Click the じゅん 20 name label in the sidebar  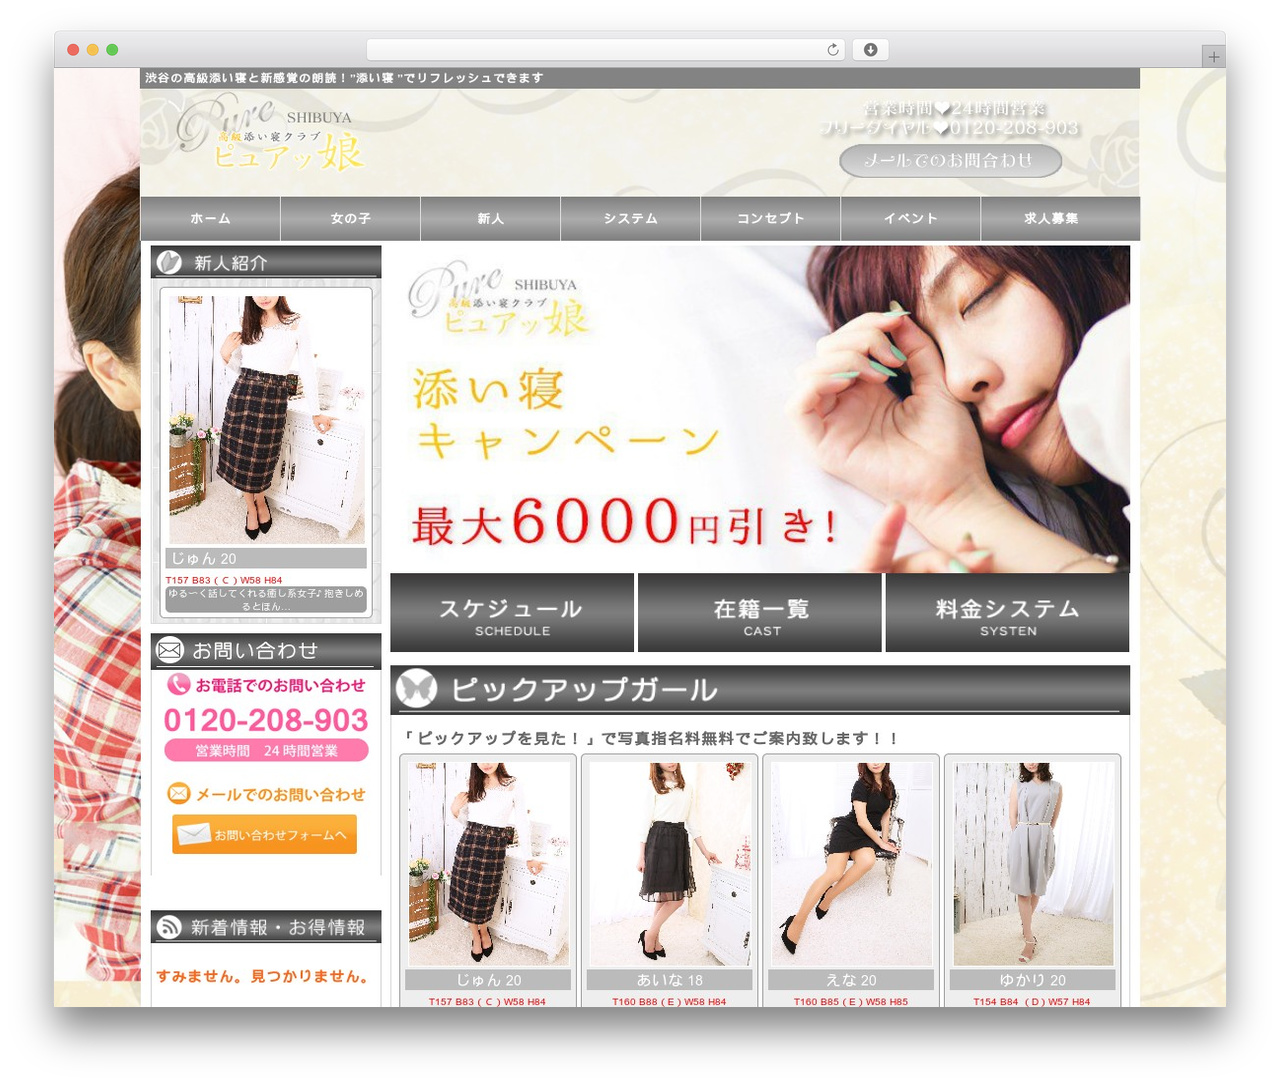pos(266,559)
